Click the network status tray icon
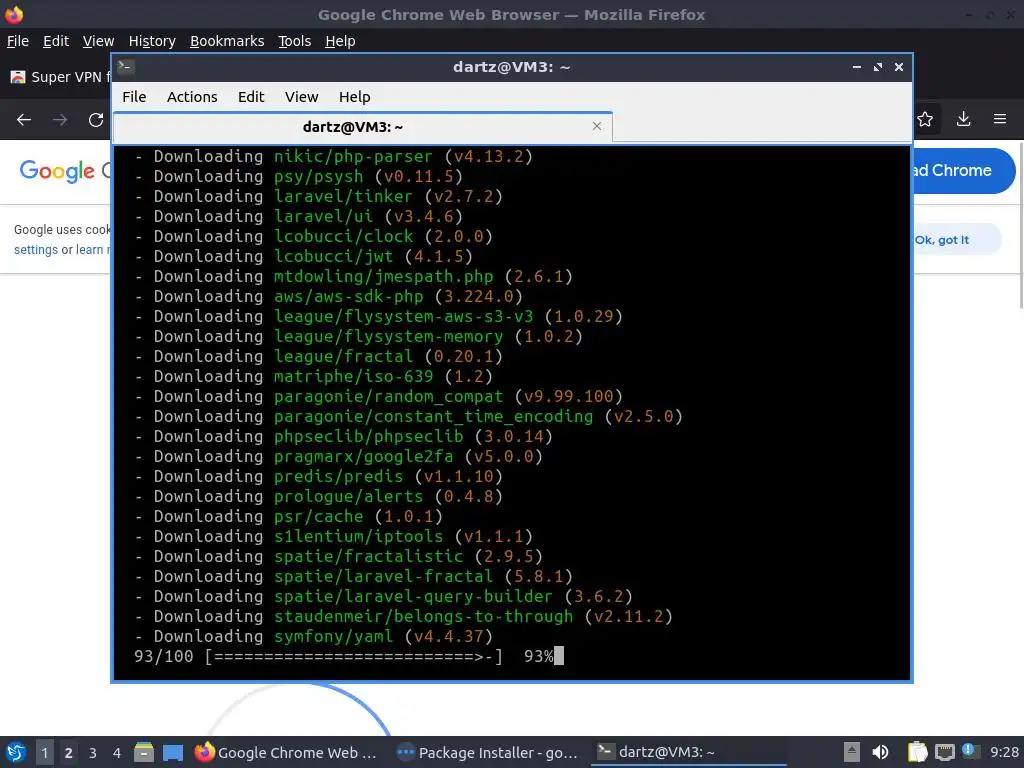 [x=945, y=752]
